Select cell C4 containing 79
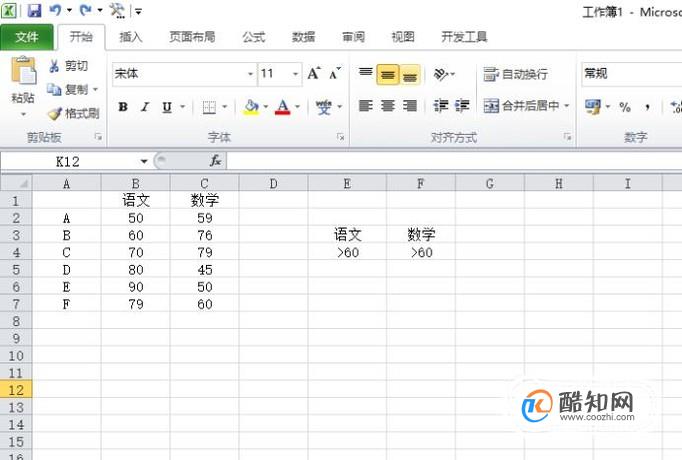The image size is (682, 460). click(x=204, y=252)
